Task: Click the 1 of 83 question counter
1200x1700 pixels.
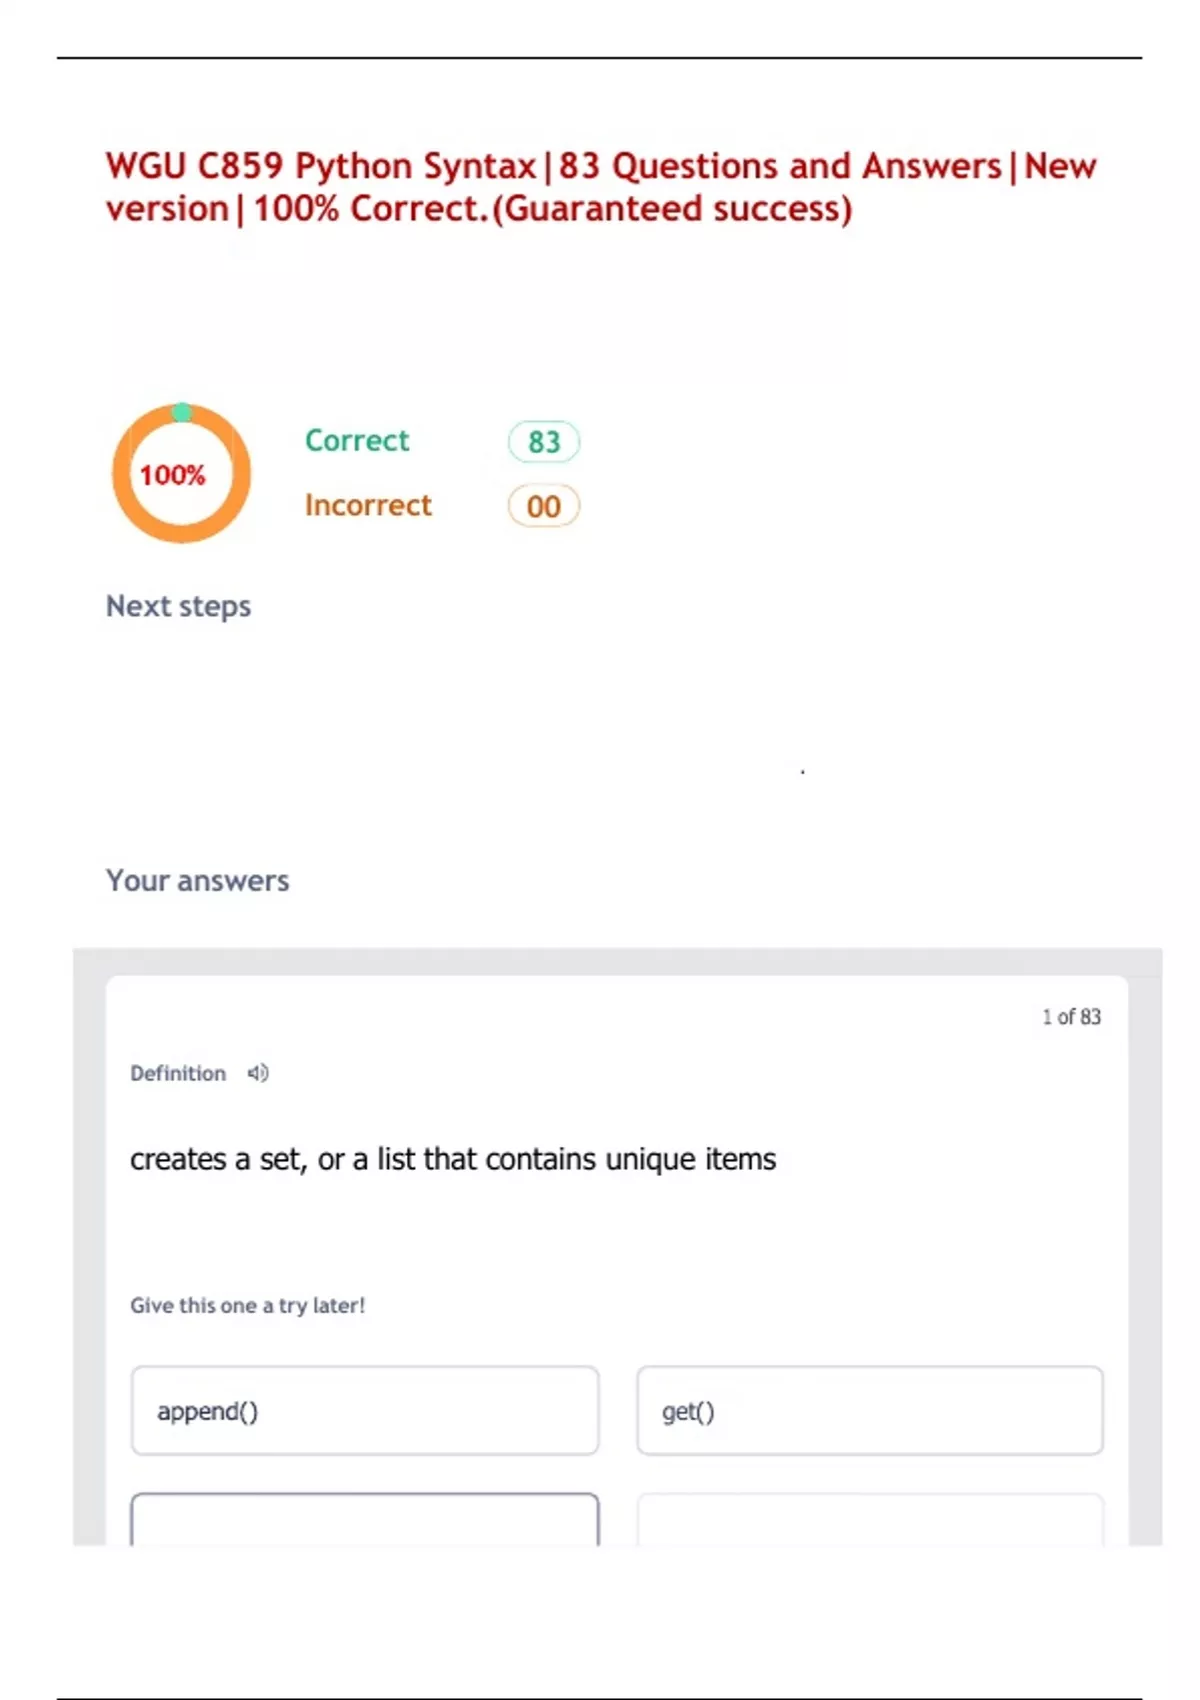Action: pos(1071,1017)
